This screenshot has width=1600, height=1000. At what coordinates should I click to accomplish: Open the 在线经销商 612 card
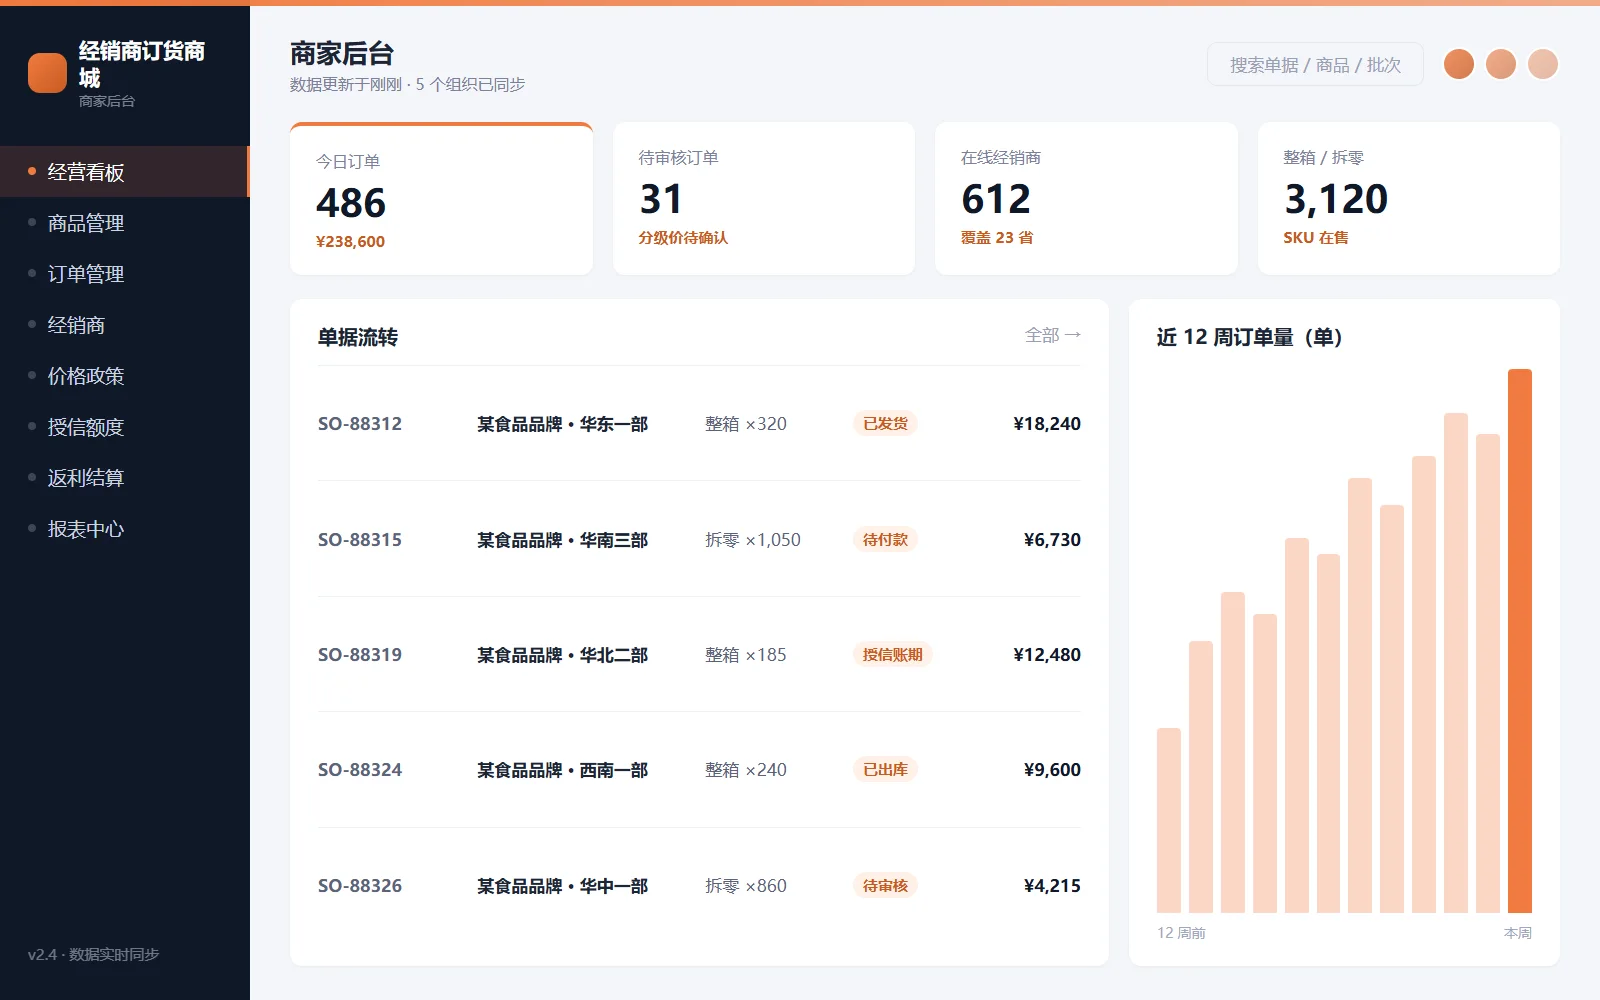pyautogui.click(x=1086, y=198)
